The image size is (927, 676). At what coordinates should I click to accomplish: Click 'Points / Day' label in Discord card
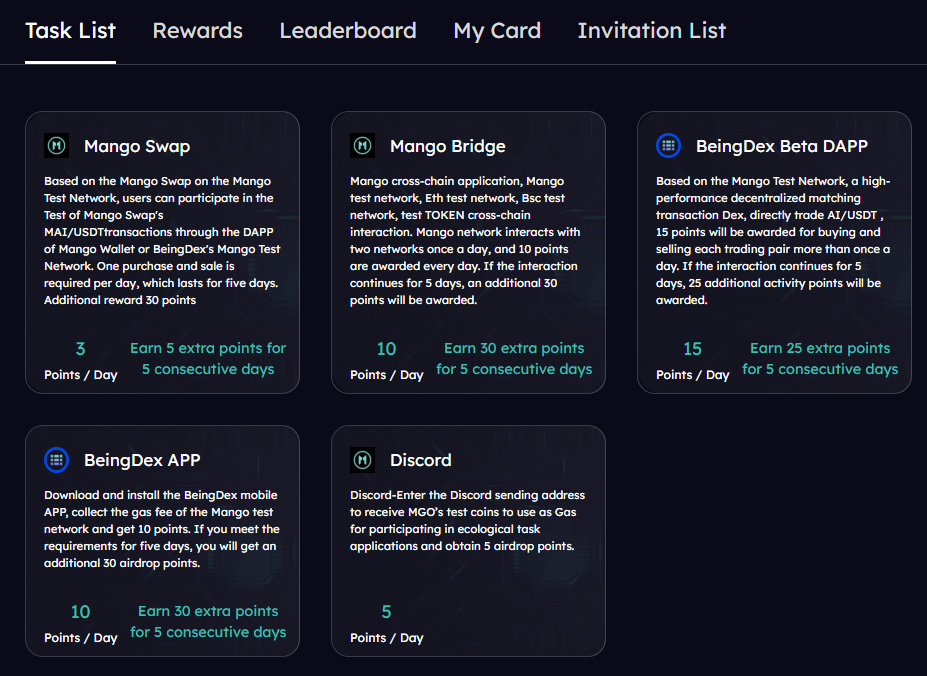click(x=387, y=638)
